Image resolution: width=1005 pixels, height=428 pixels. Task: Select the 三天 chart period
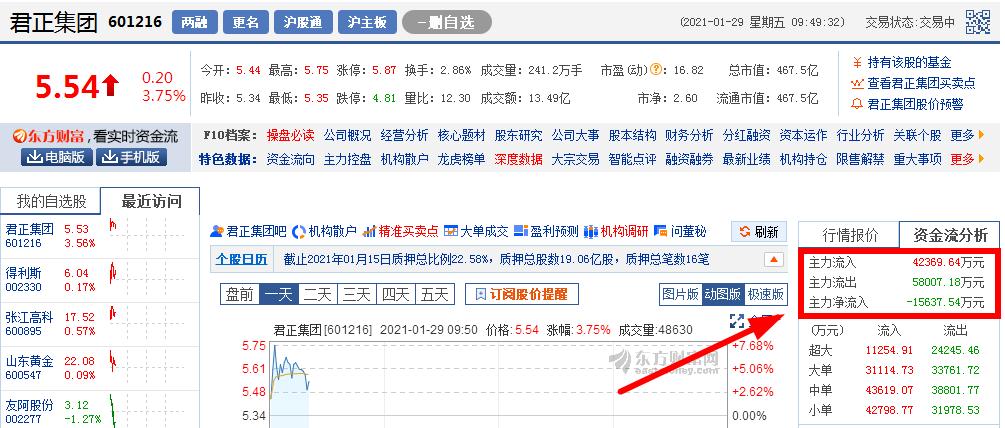[x=356, y=295]
